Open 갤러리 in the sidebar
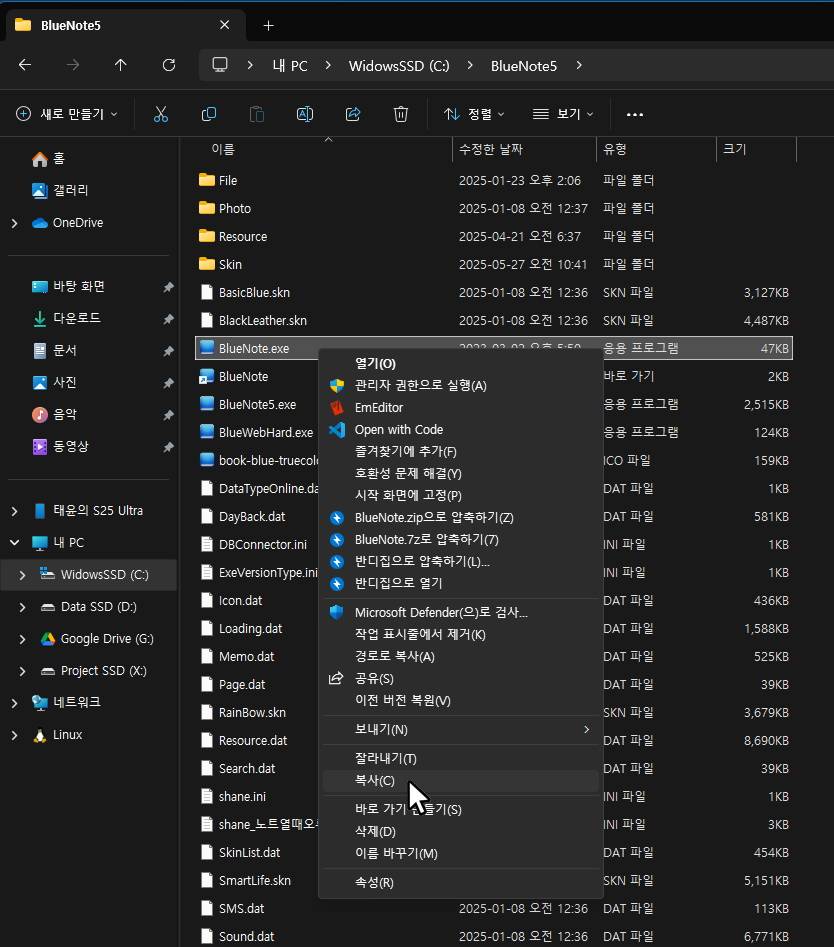The image size is (834, 947). point(60,190)
